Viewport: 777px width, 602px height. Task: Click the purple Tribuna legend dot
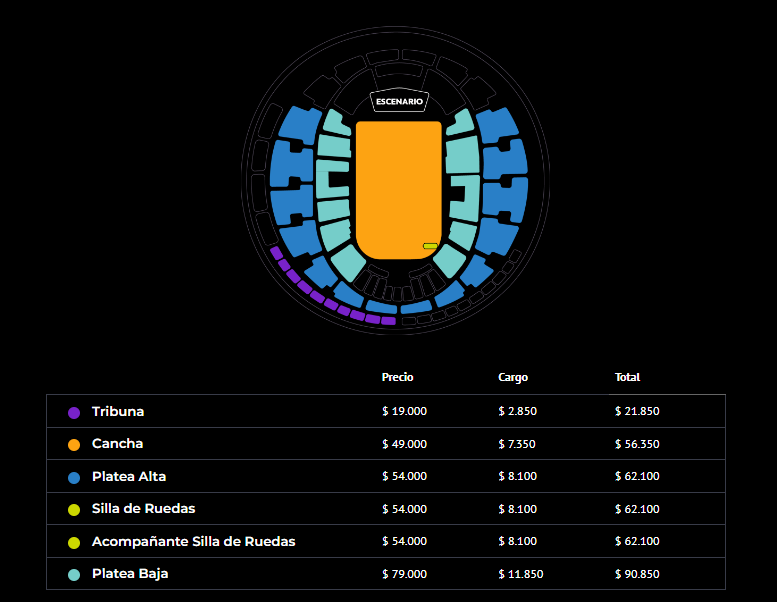pyautogui.click(x=74, y=412)
